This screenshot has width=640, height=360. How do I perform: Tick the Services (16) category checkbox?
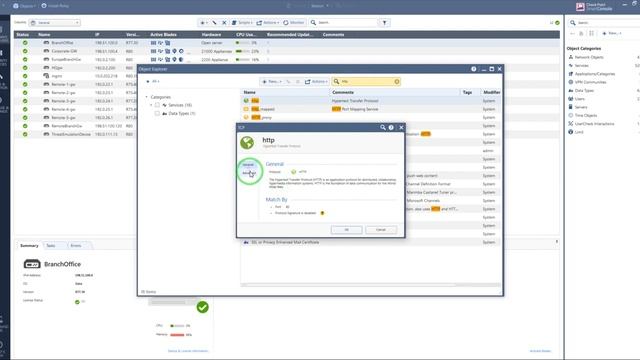[157, 105]
